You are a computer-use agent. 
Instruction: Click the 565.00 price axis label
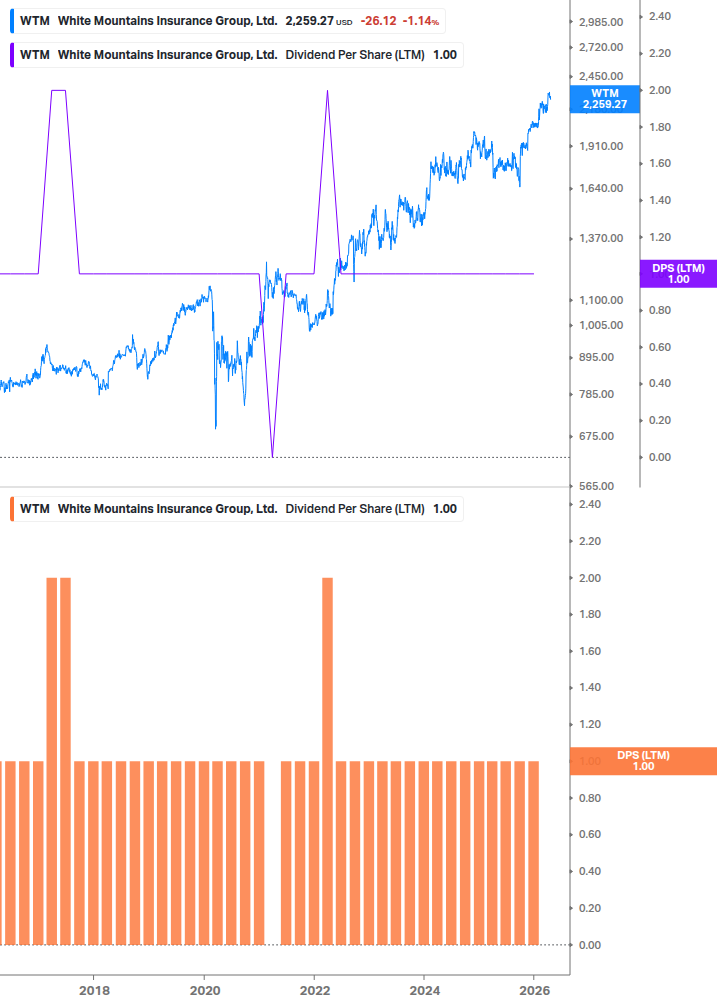click(597, 486)
